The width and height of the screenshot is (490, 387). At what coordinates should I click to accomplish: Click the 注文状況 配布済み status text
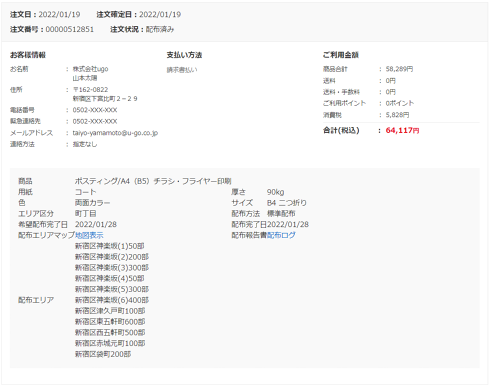click(160, 29)
